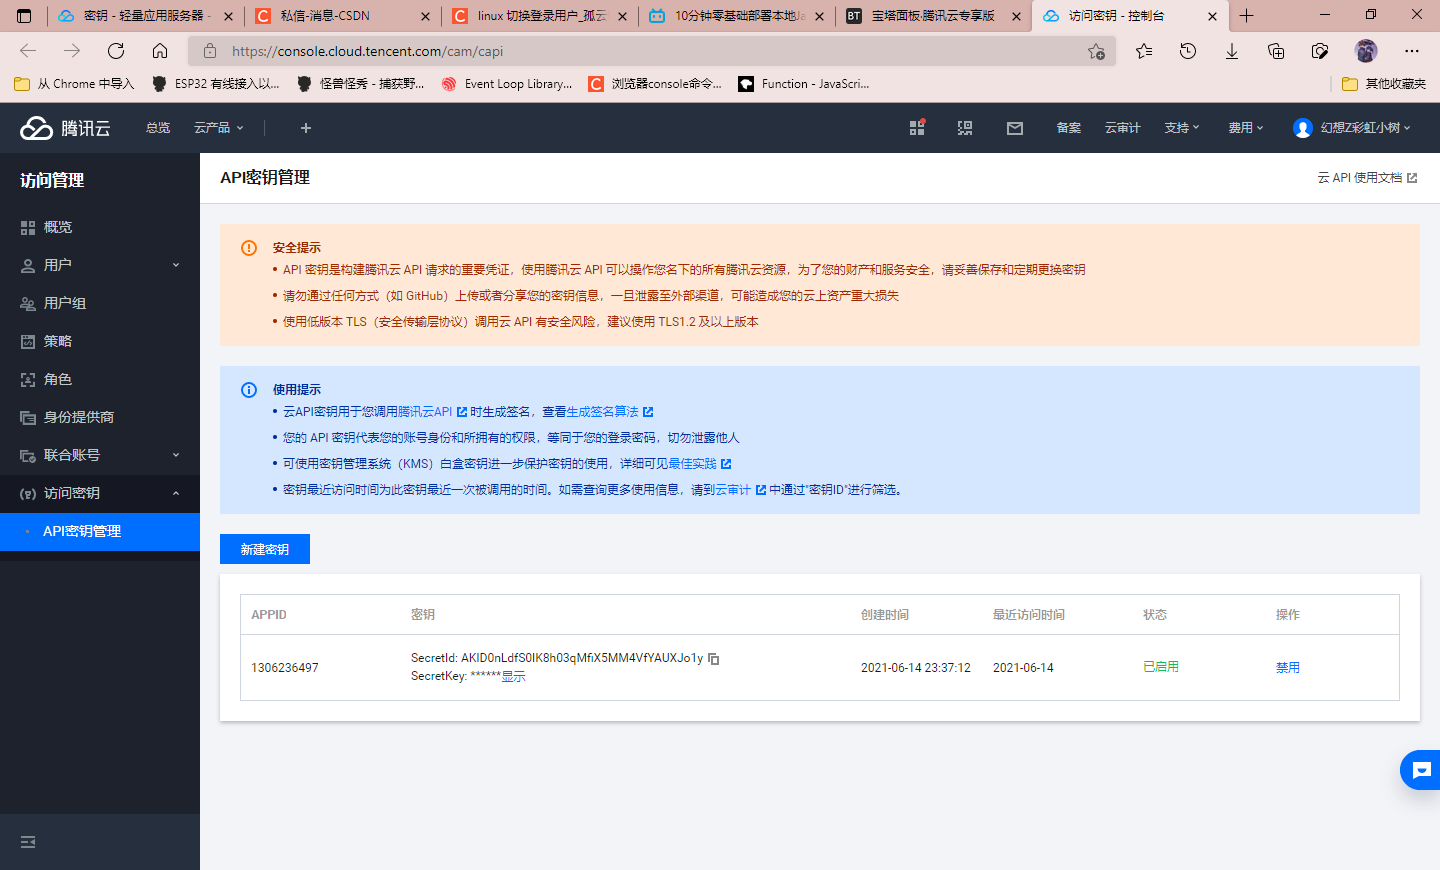Open browser history icon
The width and height of the screenshot is (1440, 870).
(x=1188, y=51)
